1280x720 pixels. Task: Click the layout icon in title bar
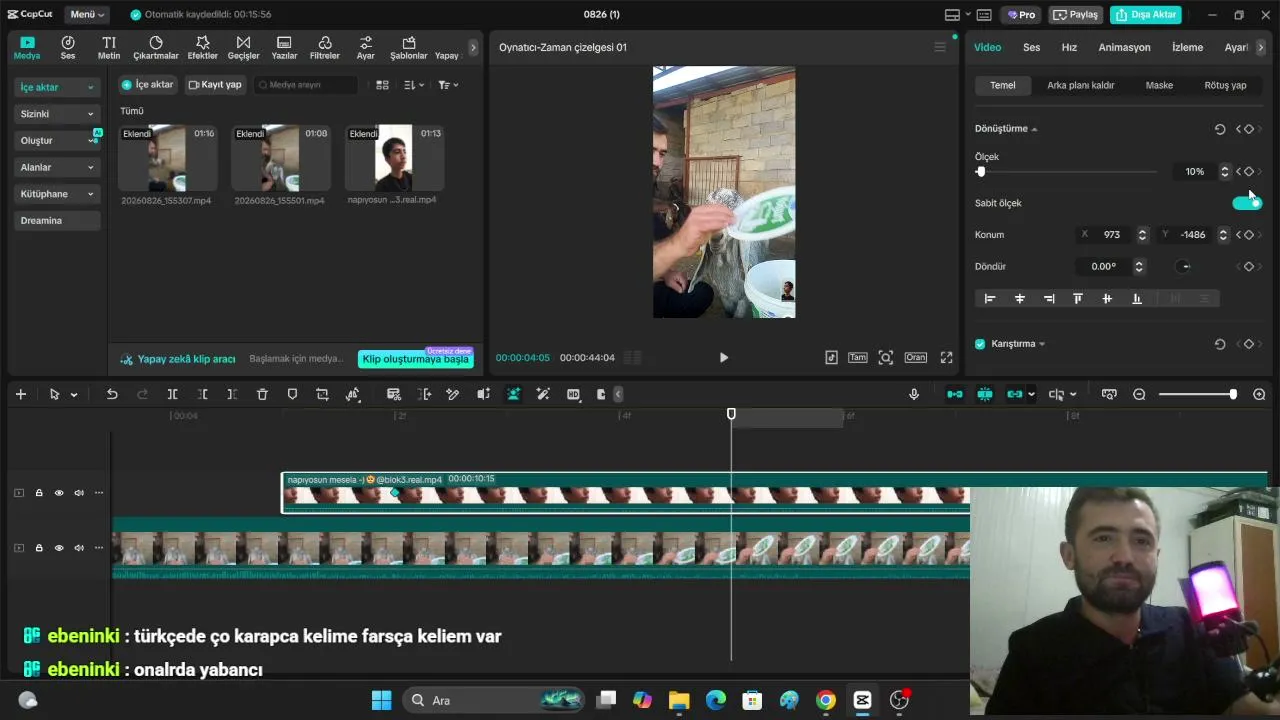point(952,15)
